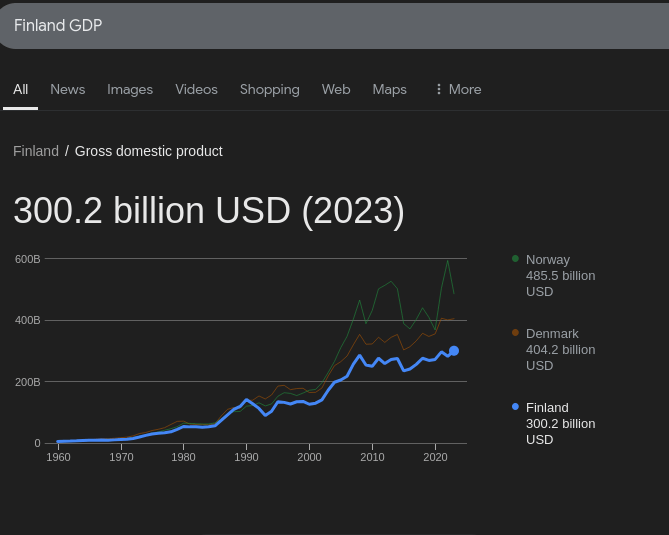Click the 600B y-axis label

coord(27,259)
